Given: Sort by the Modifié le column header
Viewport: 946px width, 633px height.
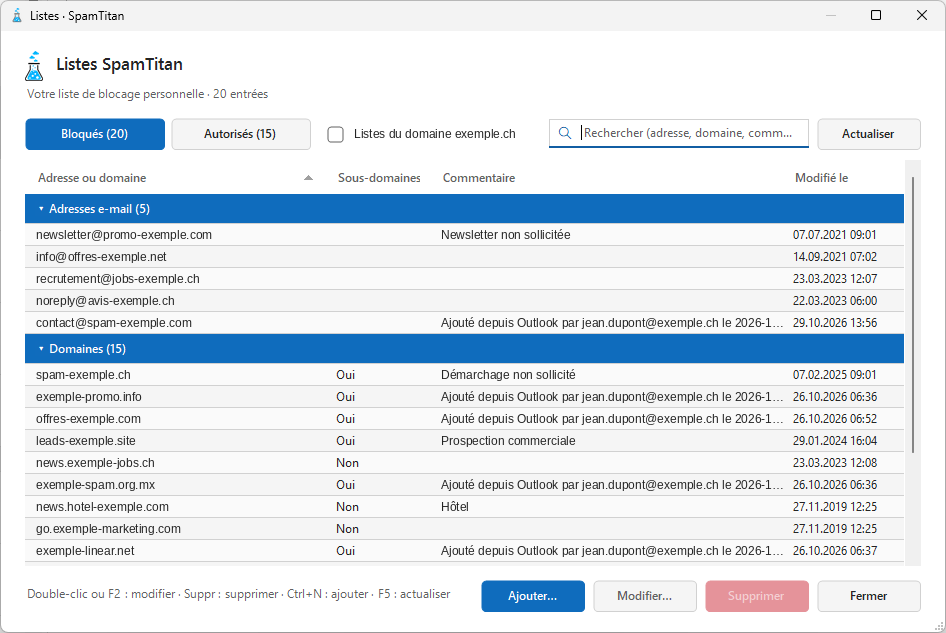Looking at the screenshot, I should click(821, 178).
